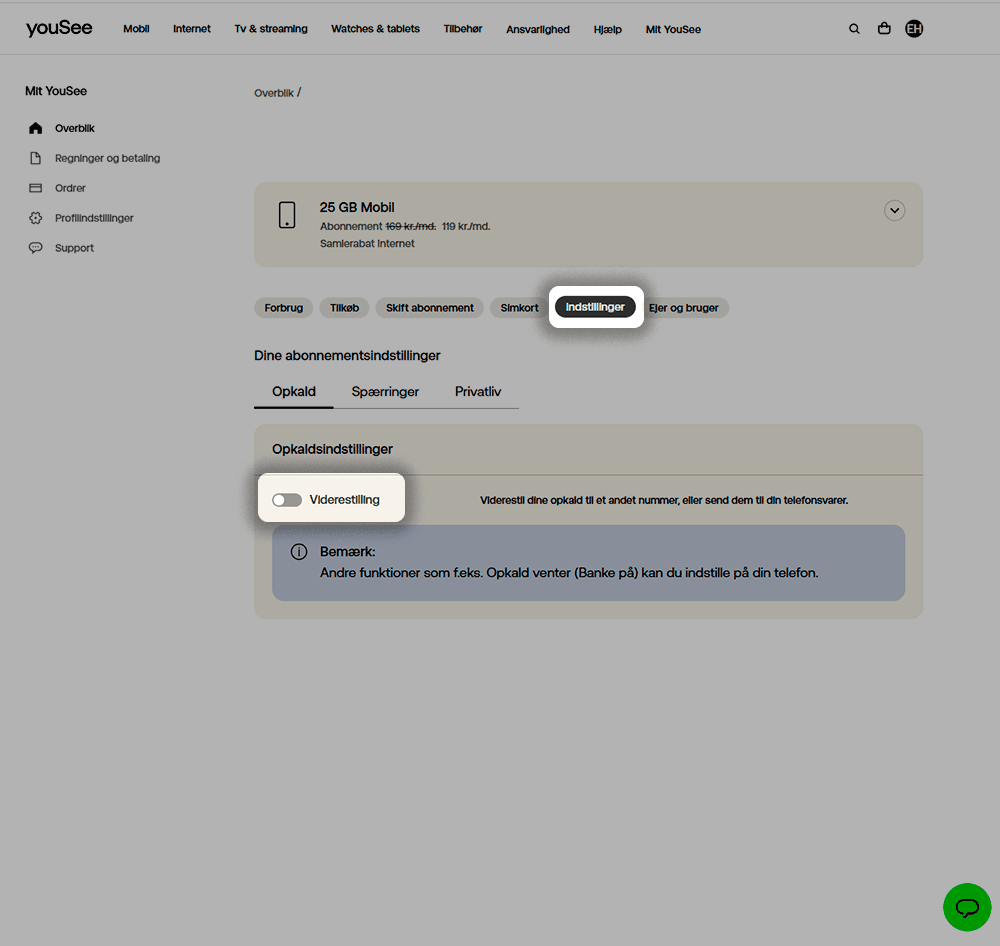This screenshot has height=946, width=1000.
Task: Open the EH profile avatar
Action: pyautogui.click(x=914, y=29)
